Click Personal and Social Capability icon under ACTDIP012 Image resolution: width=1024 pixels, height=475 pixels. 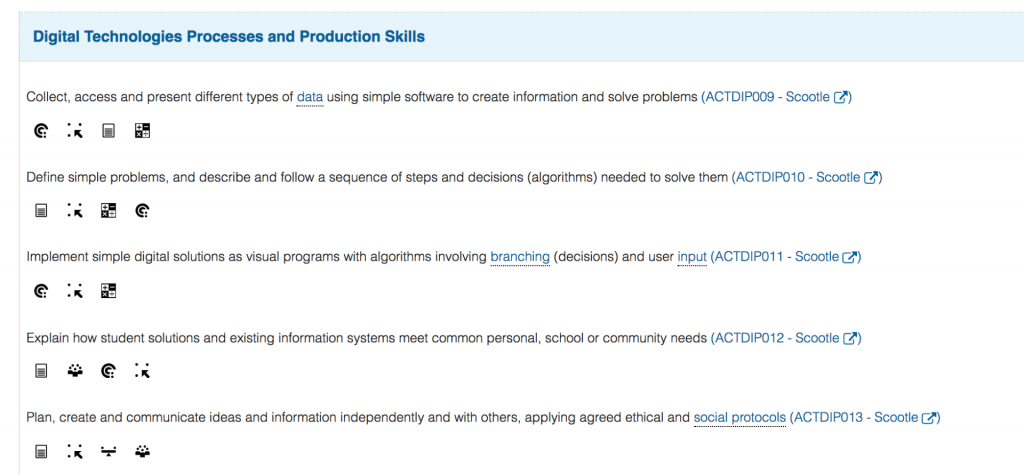75,371
